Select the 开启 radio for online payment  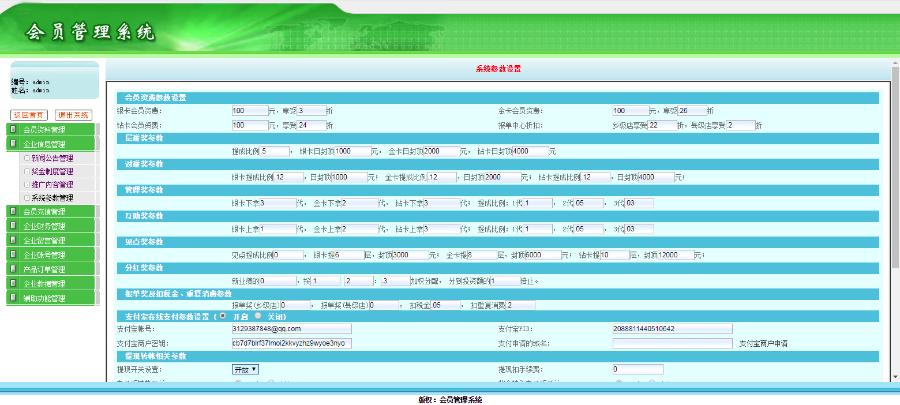(x=221, y=316)
